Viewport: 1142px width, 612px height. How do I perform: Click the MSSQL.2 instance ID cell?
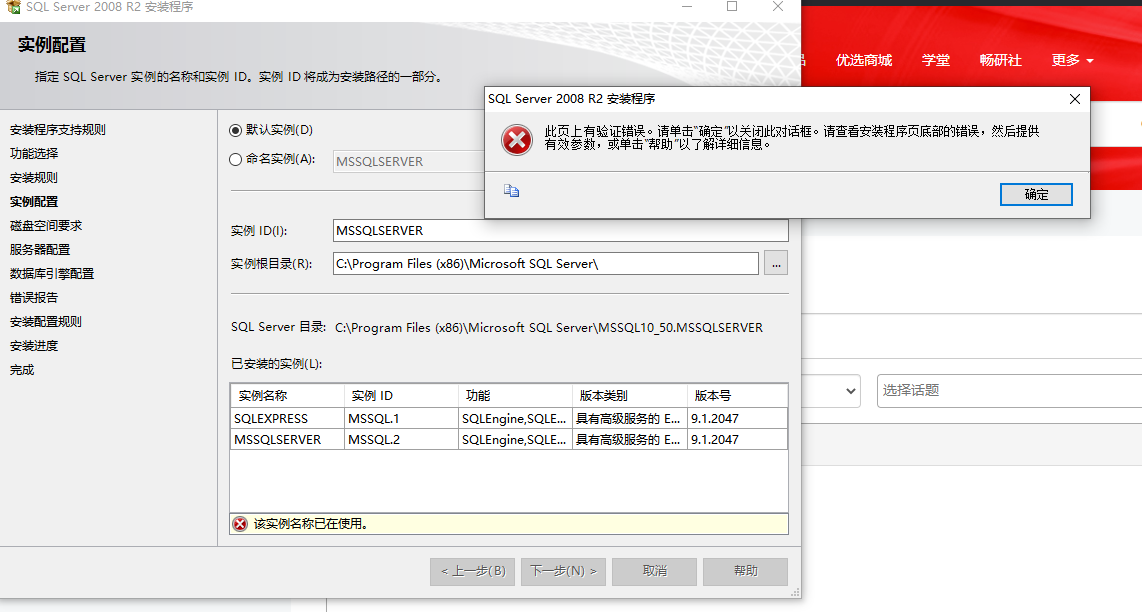[x=401, y=439]
